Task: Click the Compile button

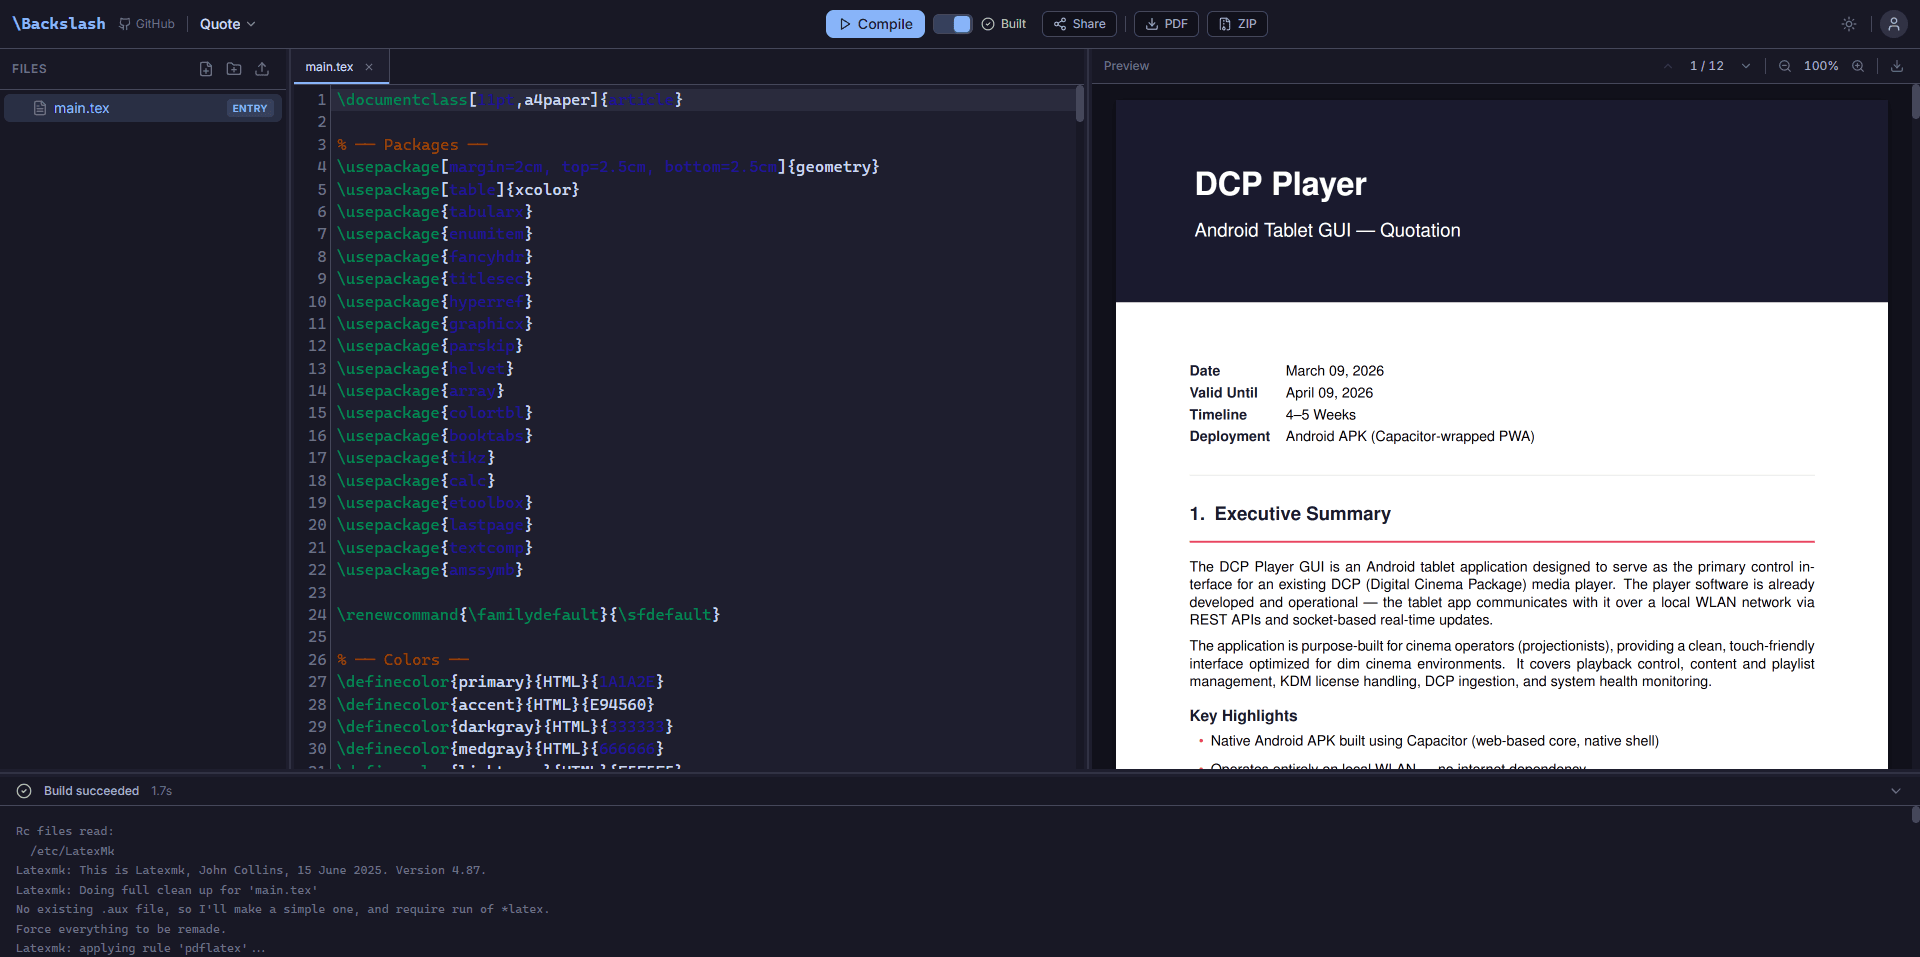Action: pyautogui.click(x=875, y=23)
